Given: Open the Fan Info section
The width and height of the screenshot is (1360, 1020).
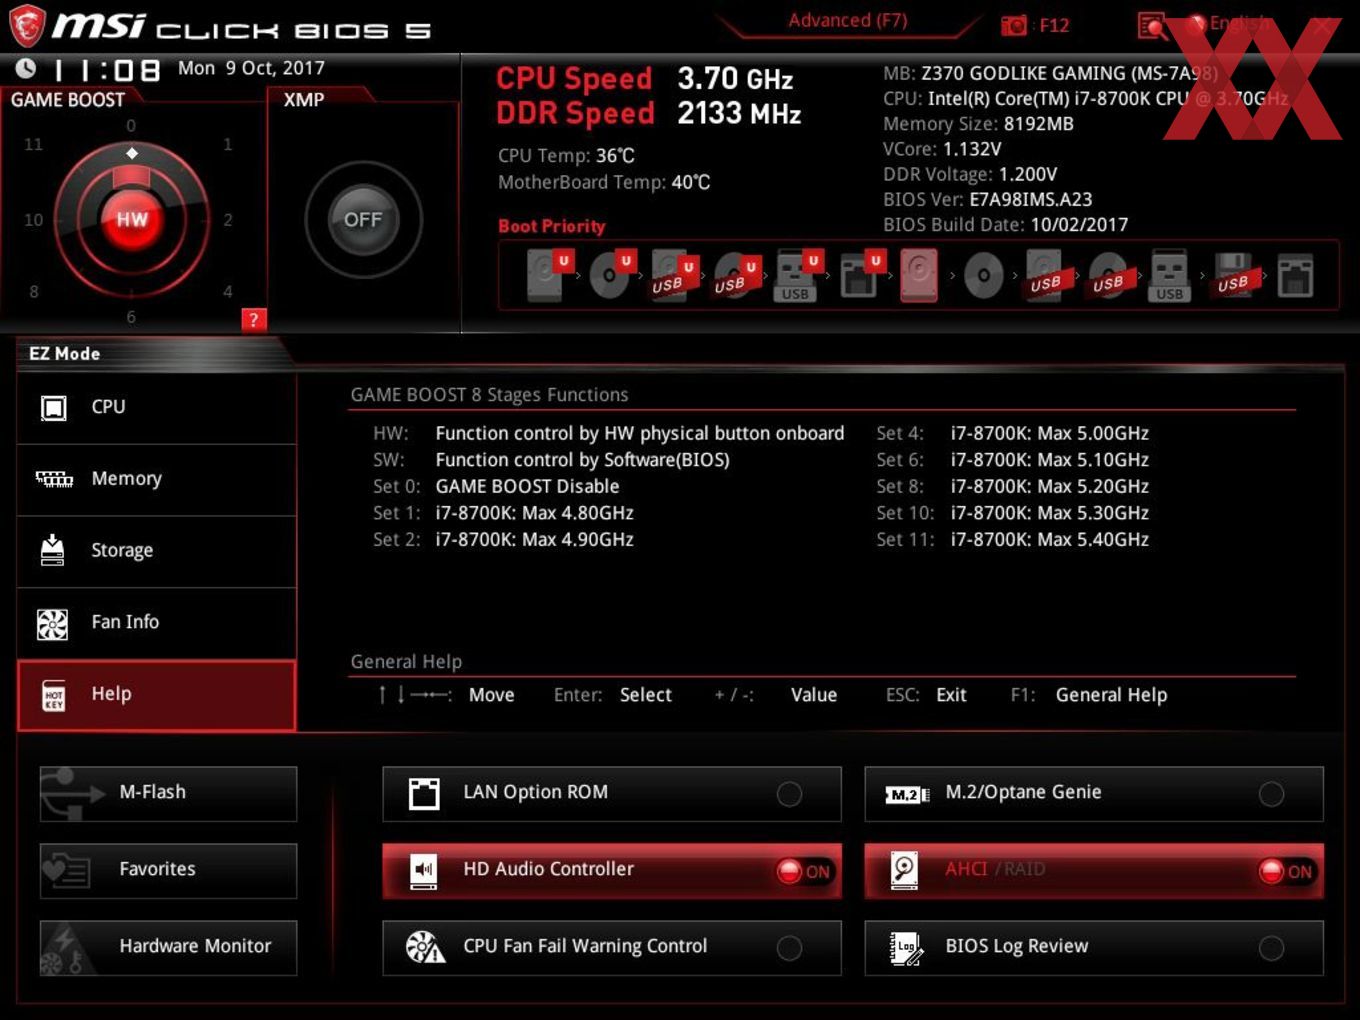Looking at the screenshot, I should [x=157, y=622].
